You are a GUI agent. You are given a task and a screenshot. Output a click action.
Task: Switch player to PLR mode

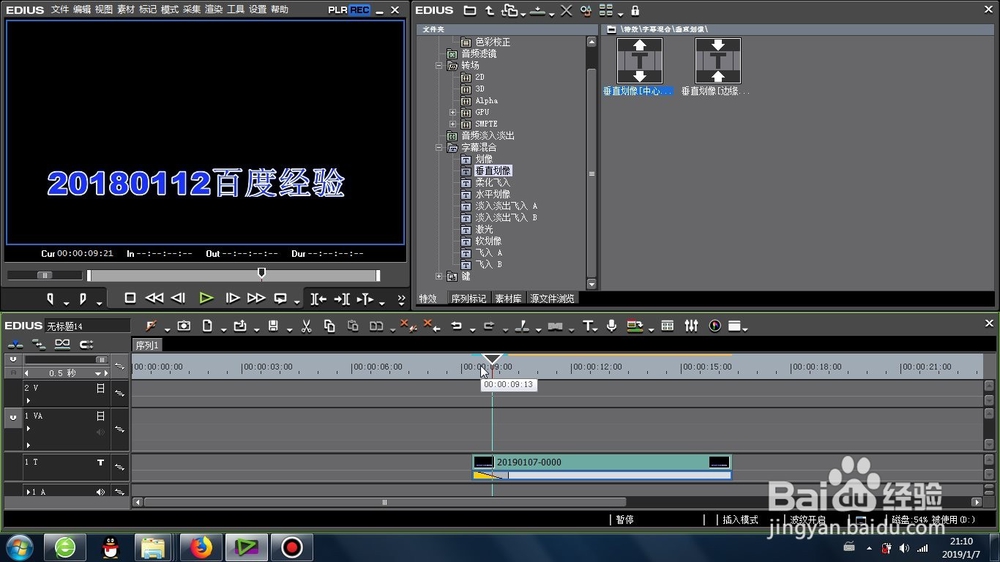pos(338,10)
